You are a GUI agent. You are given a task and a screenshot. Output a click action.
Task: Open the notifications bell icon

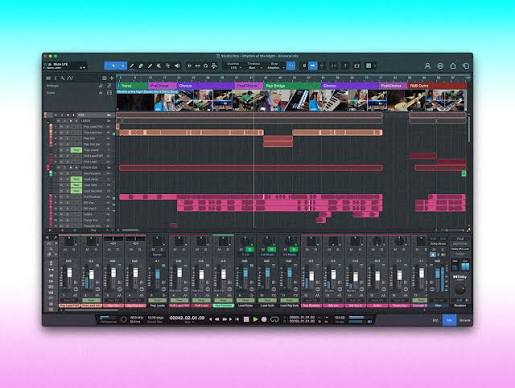[453, 66]
